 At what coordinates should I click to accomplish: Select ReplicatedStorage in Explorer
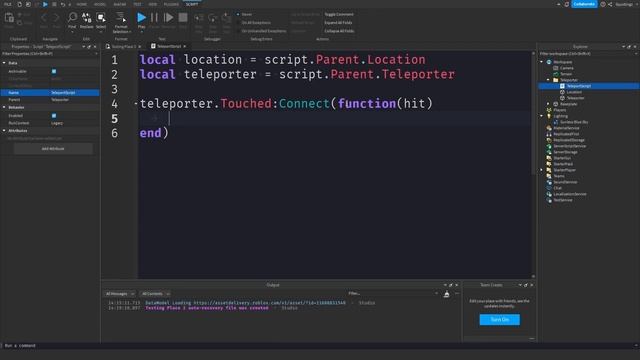click(x=569, y=140)
